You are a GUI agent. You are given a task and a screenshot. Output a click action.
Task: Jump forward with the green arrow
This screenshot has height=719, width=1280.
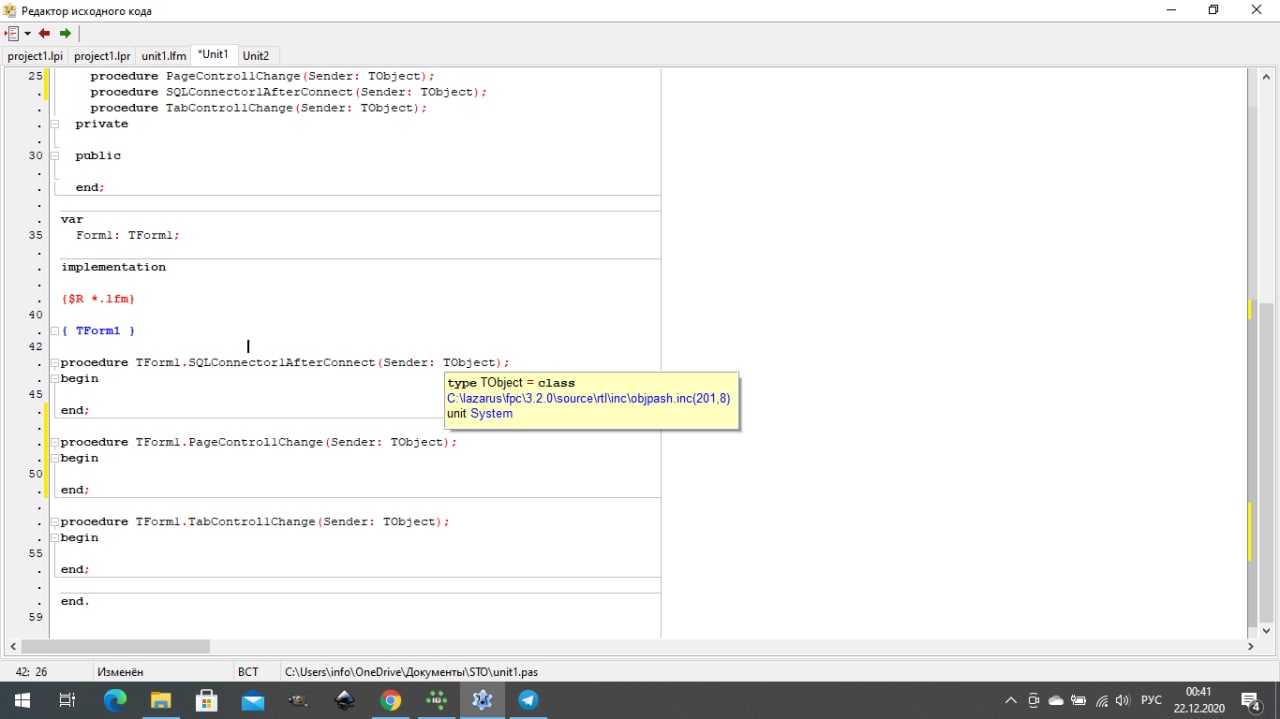65,33
